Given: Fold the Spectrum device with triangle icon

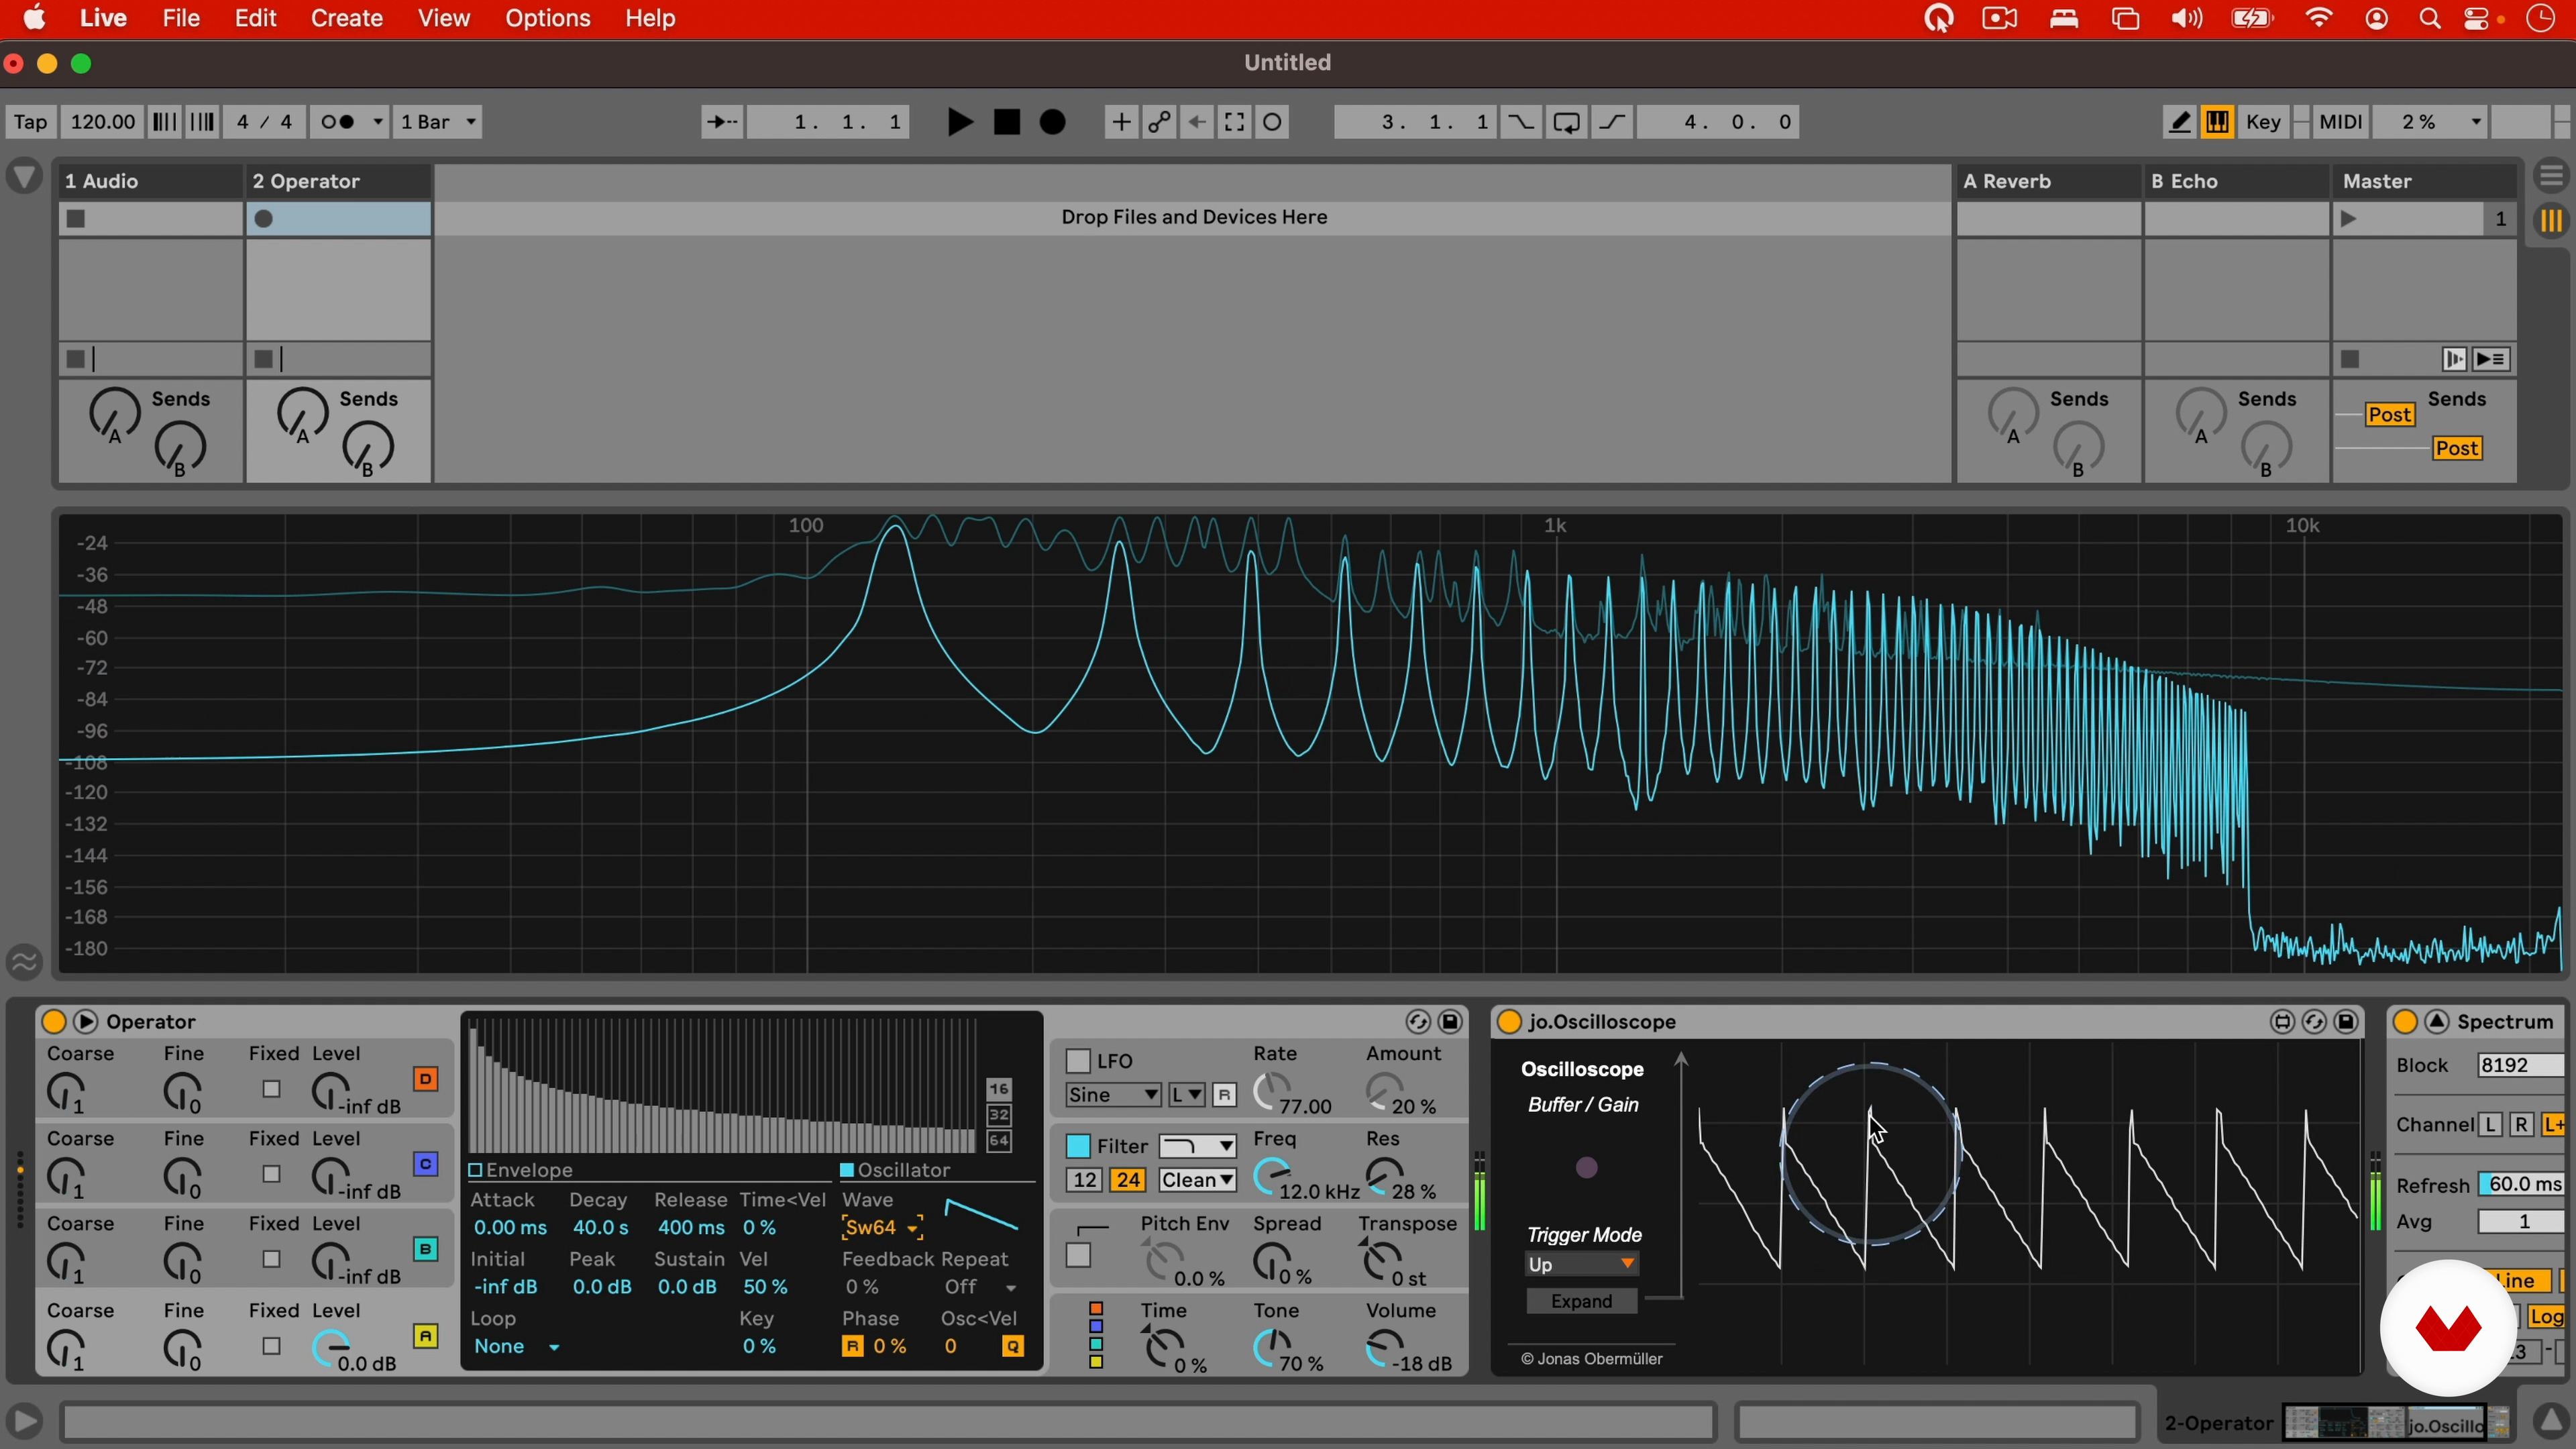Looking at the screenshot, I should pyautogui.click(x=2437, y=1021).
